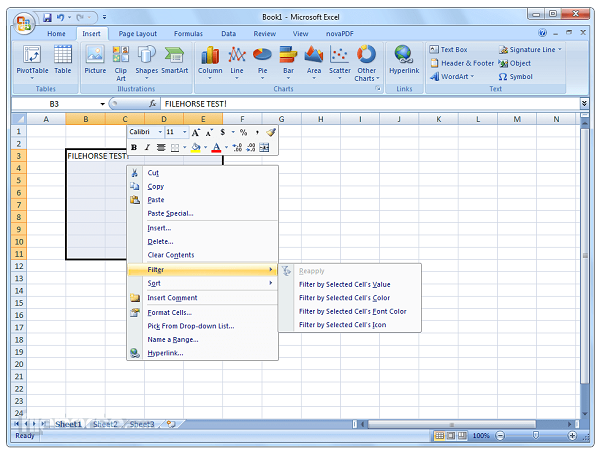
Task: Open the fill color dropdown arrow in the mini toolbar
Action: pos(205,147)
